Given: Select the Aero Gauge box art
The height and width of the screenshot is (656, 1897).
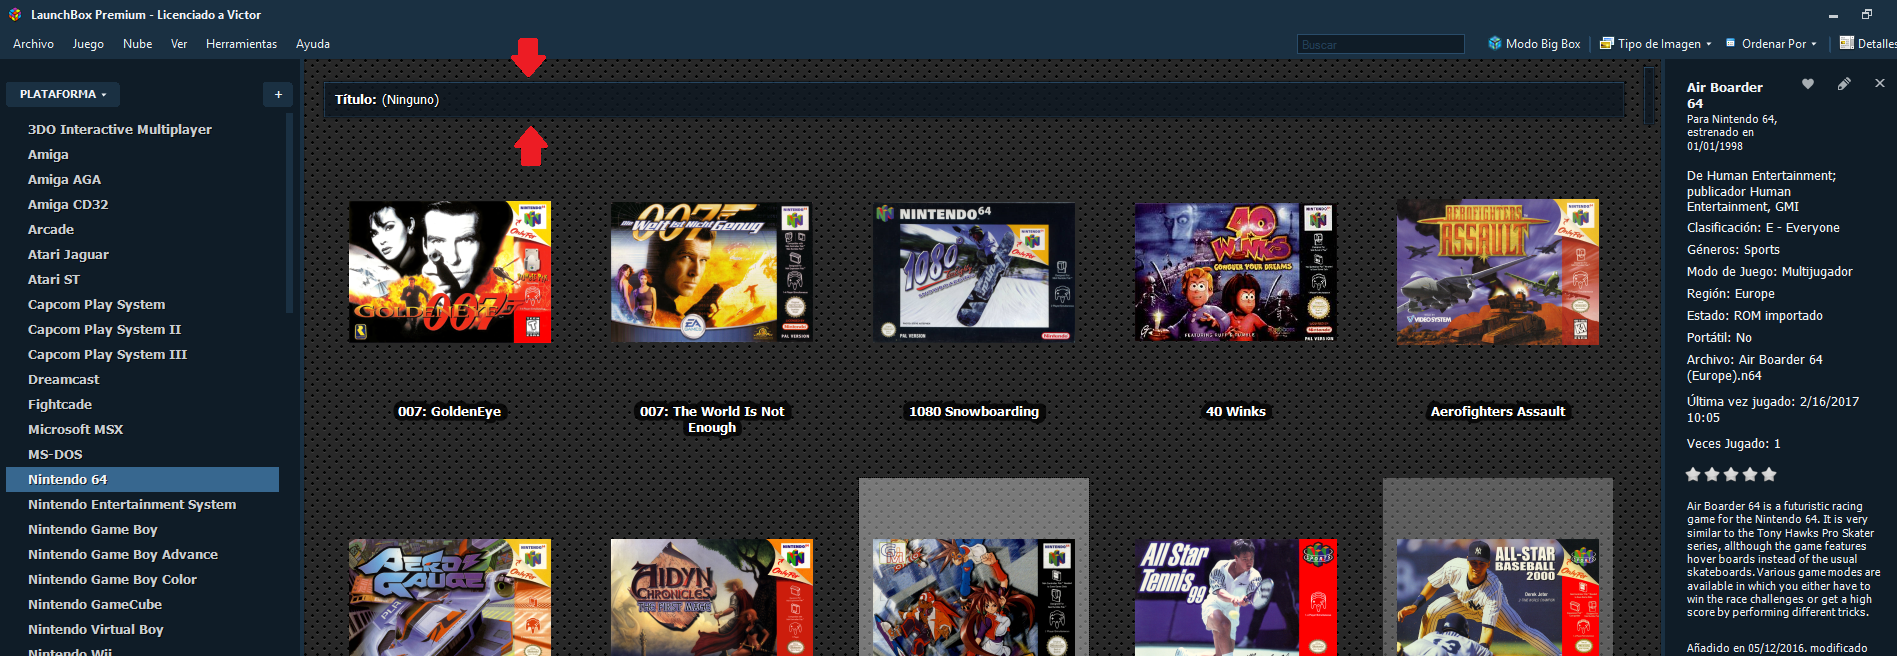Looking at the screenshot, I should [x=450, y=598].
